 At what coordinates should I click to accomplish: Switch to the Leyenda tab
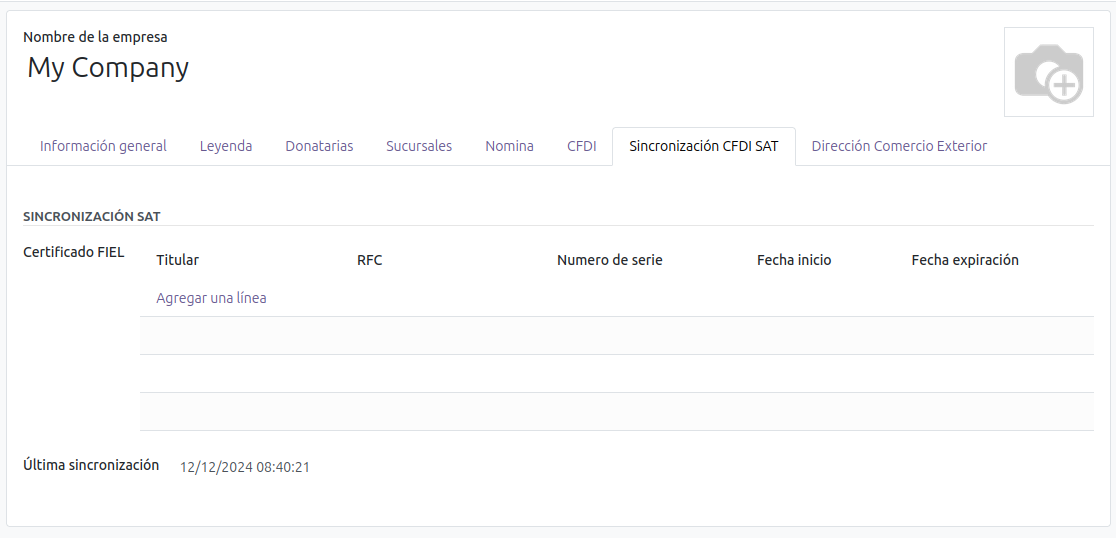(226, 146)
